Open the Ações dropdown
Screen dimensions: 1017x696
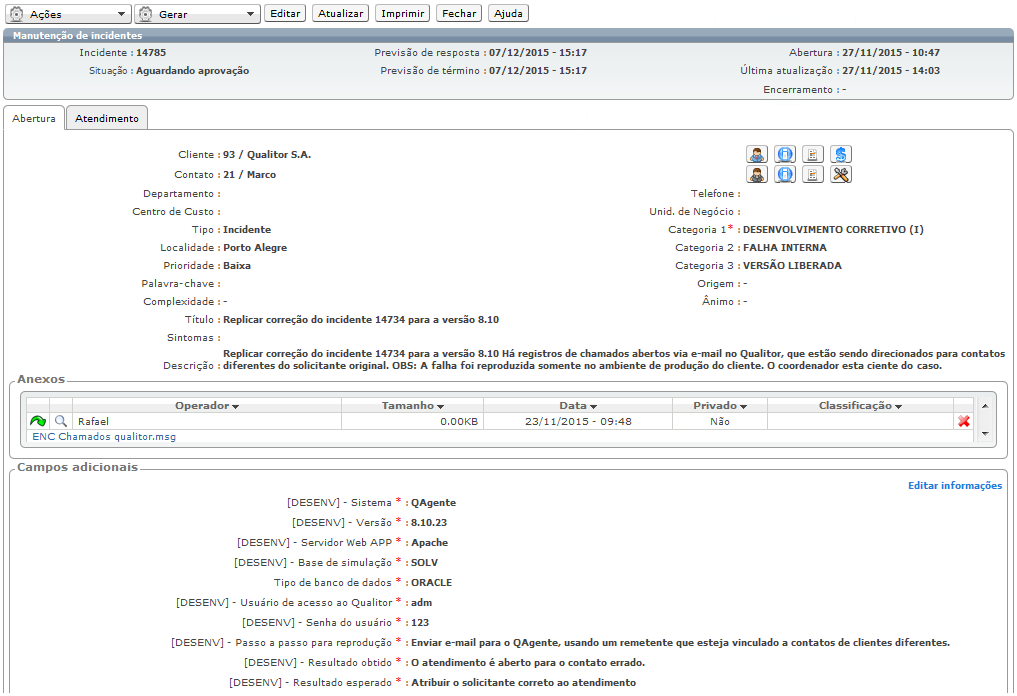68,14
